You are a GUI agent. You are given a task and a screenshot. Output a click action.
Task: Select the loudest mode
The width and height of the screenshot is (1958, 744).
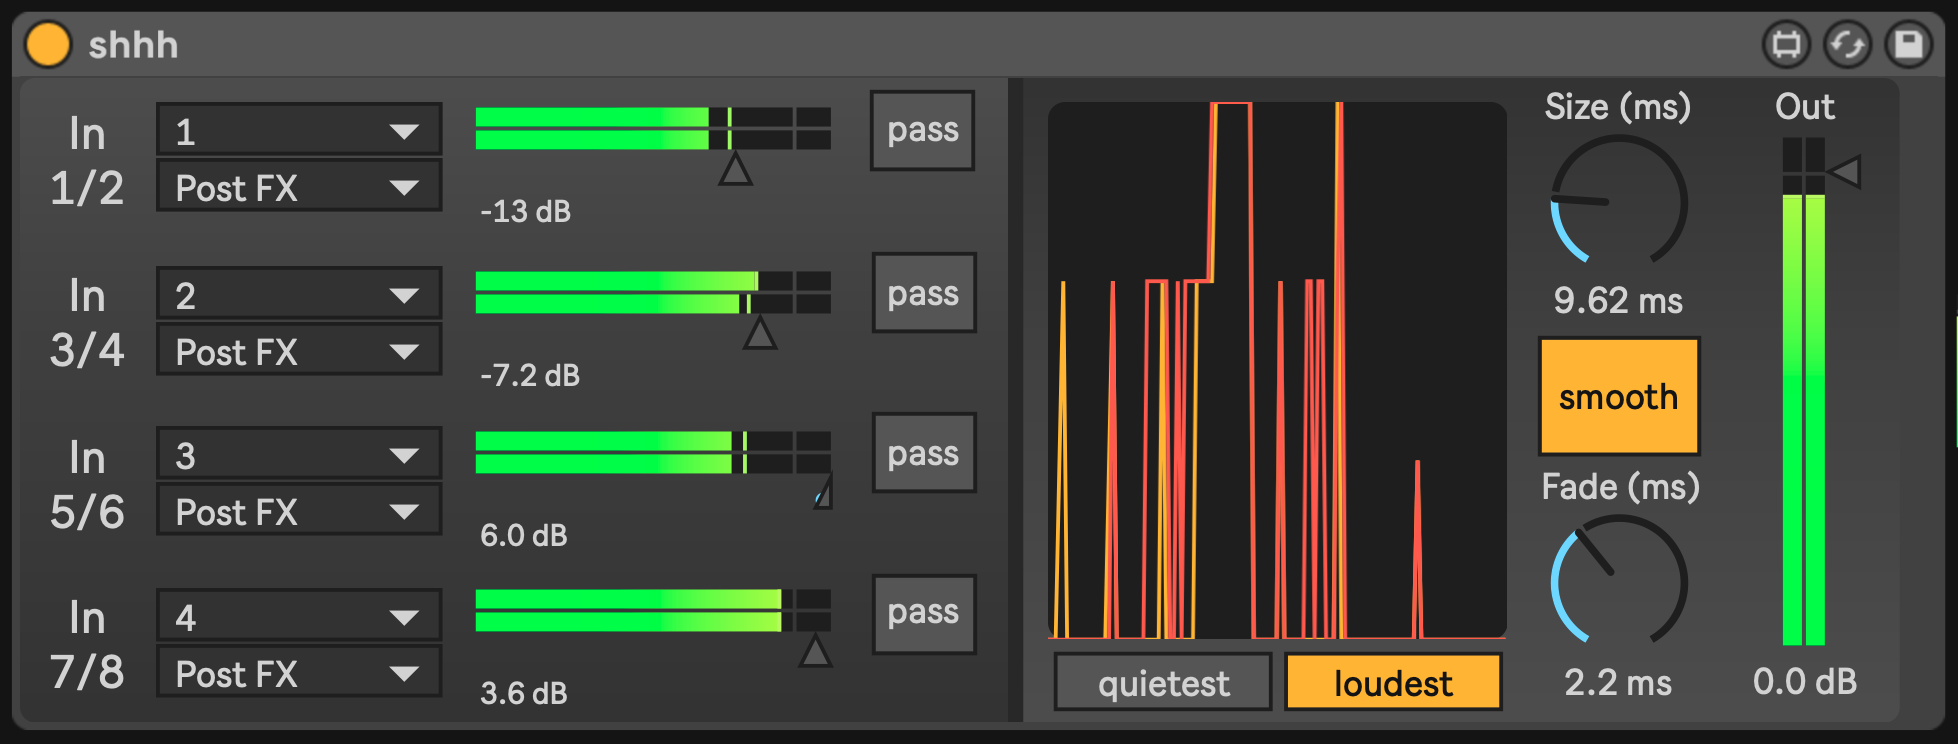point(1393,683)
